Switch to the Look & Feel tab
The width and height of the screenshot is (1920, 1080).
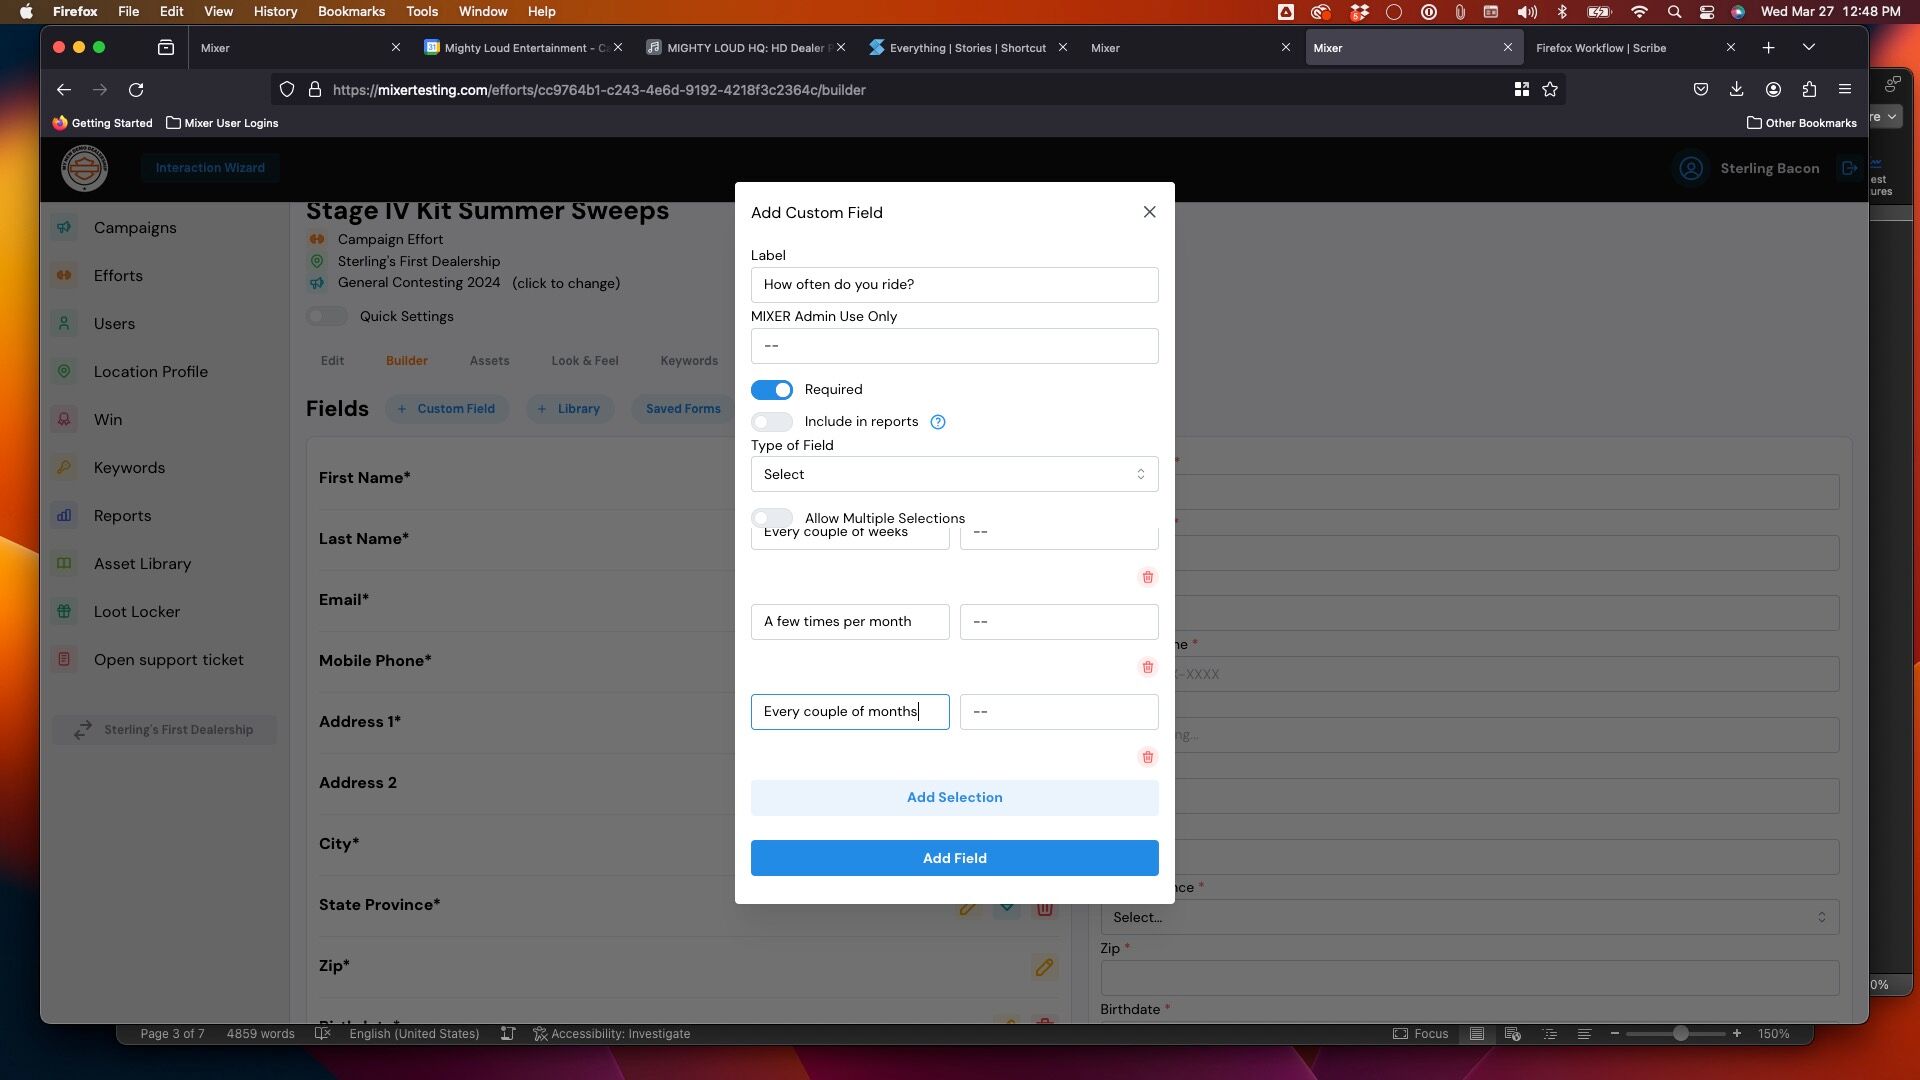tap(585, 361)
